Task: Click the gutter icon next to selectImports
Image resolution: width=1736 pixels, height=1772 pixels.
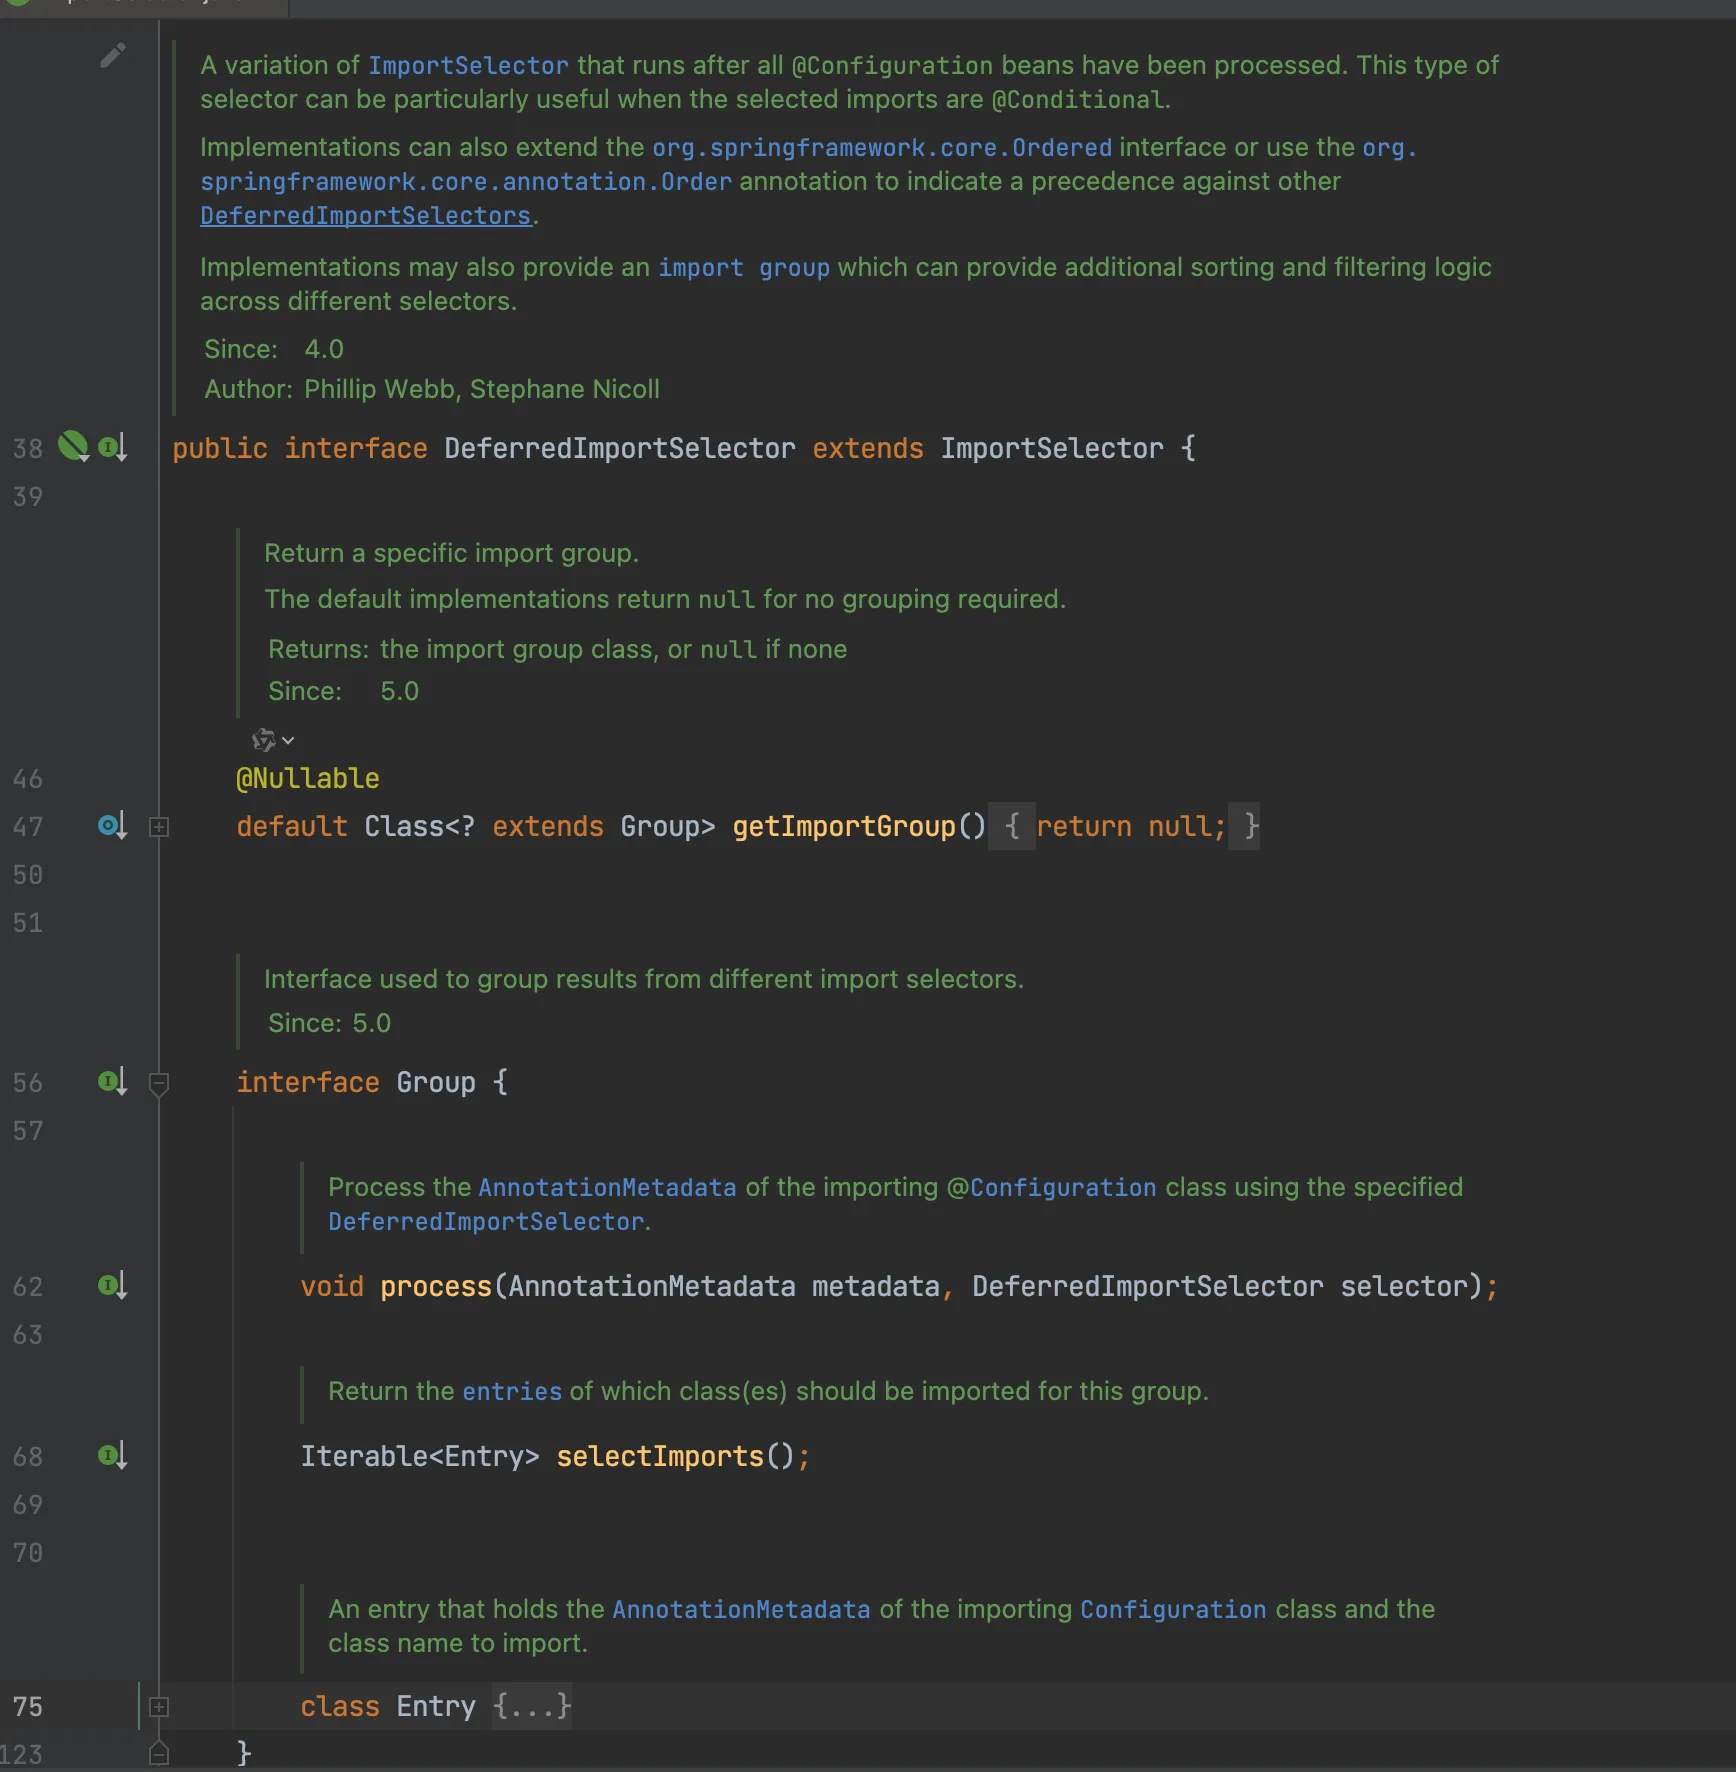Action: coord(112,1456)
